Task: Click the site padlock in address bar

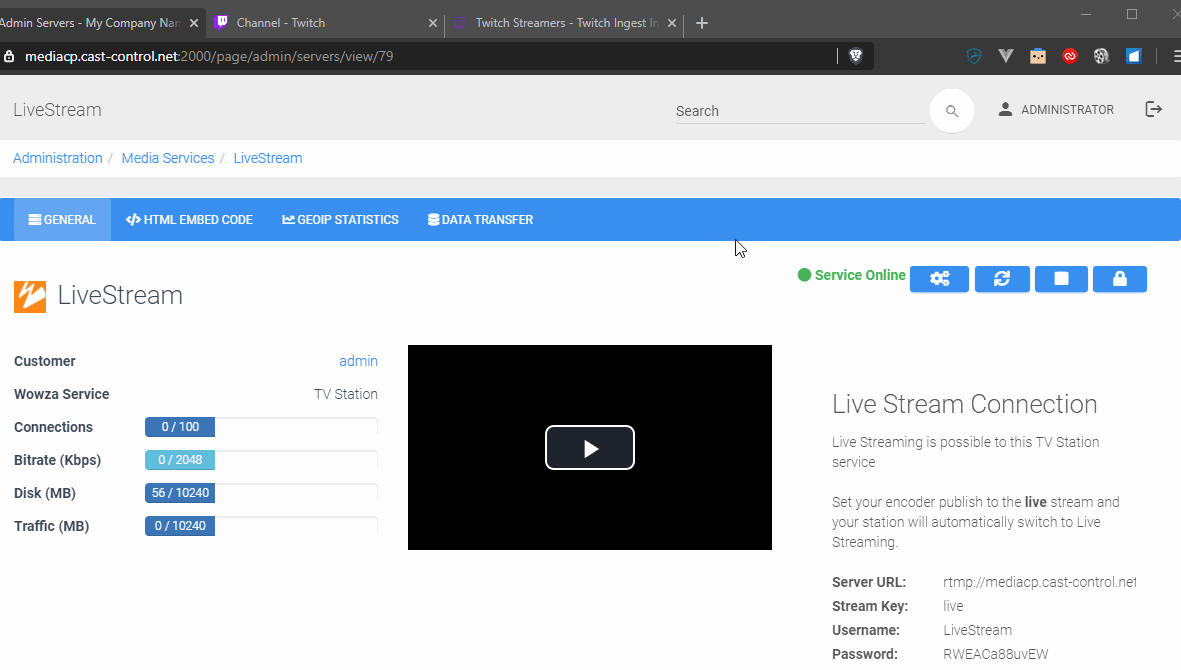Action: pos(9,56)
